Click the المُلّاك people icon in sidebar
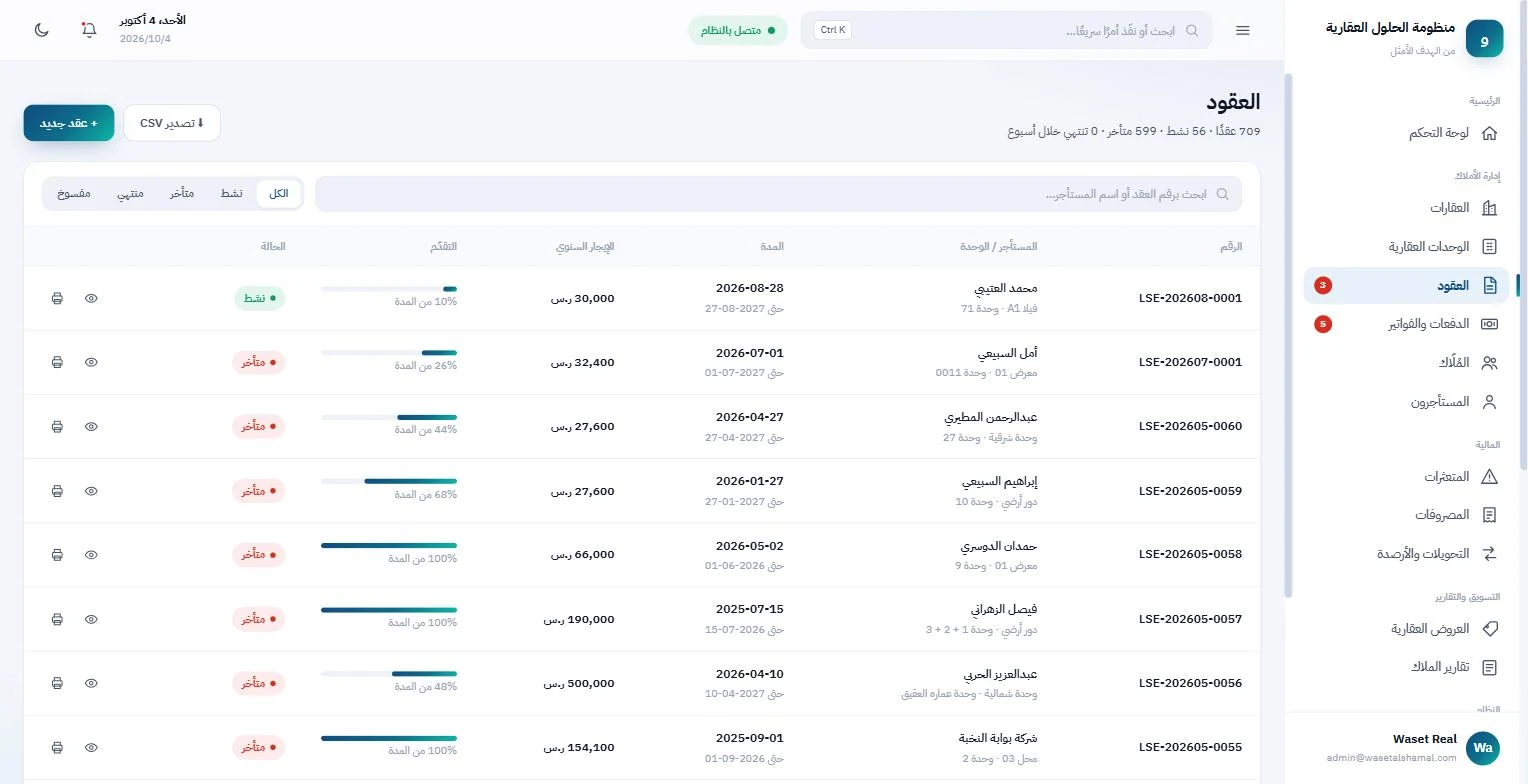1528x784 pixels. click(1489, 363)
